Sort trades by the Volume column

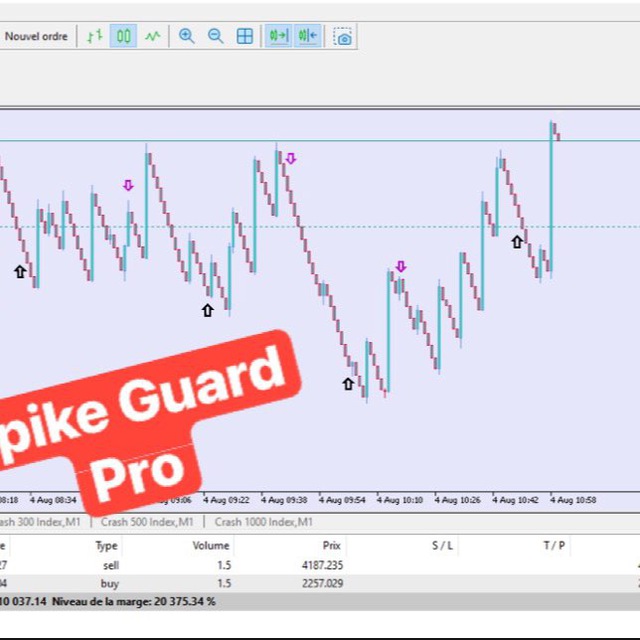(x=211, y=546)
